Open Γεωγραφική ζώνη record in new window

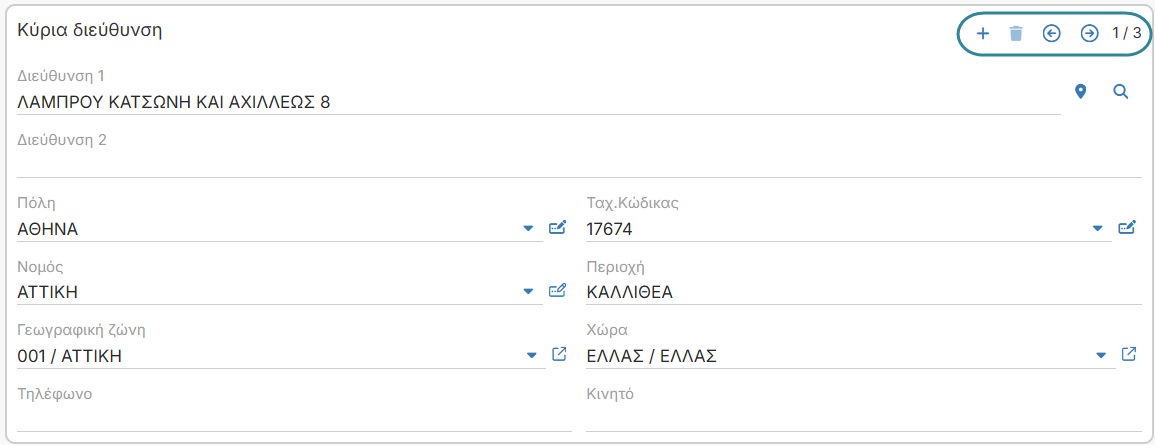[x=559, y=354]
